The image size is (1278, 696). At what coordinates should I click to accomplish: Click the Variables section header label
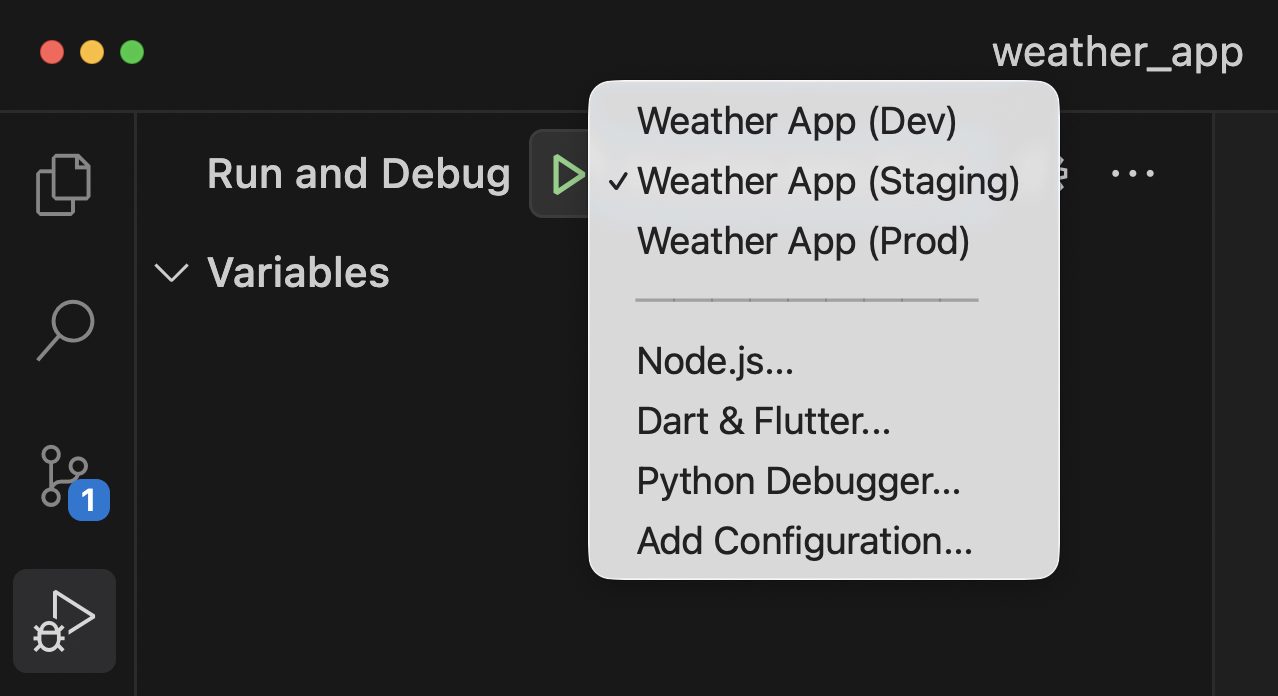(x=298, y=273)
